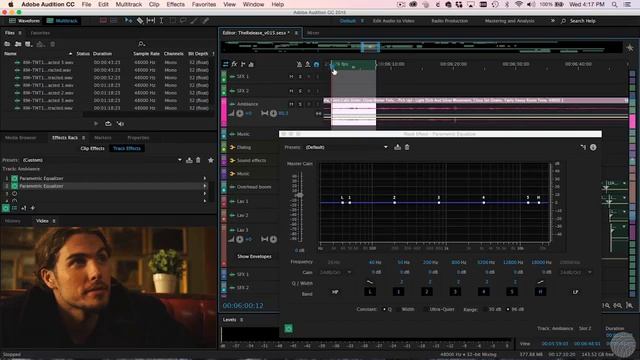Image resolution: width=640 pixels, height=360 pixels.
Task: Click the EQ icon above tracks
Action: [251, 64]
